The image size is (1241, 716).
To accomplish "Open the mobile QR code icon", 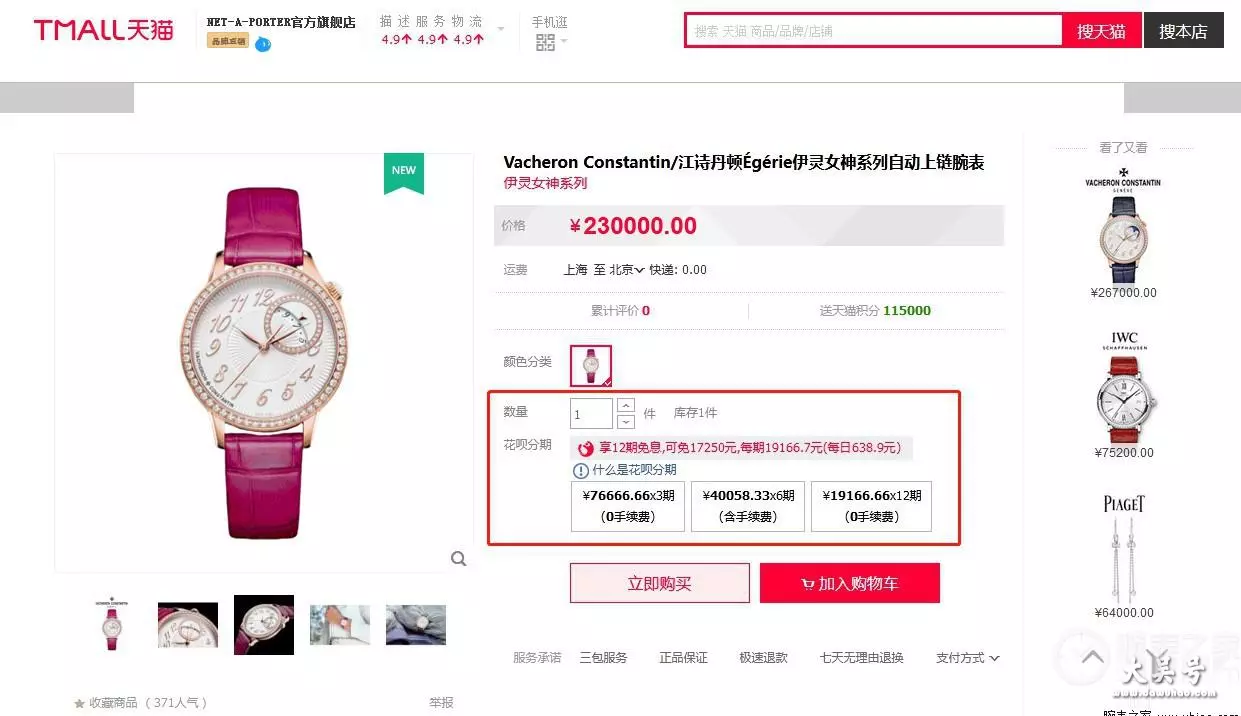I will coord(545,42).
